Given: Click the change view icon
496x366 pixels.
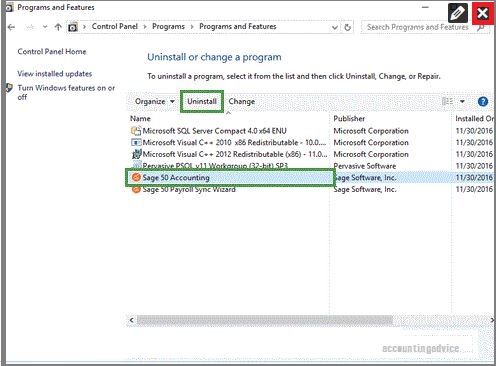Looking at the screenshot, I should 447,101.
